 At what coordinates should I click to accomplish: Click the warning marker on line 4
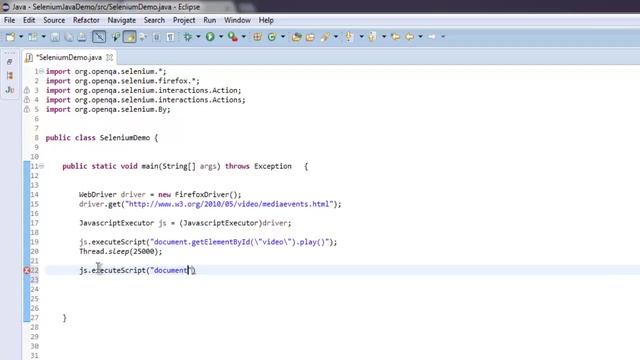pyautogui.click(x=27, y=100)
